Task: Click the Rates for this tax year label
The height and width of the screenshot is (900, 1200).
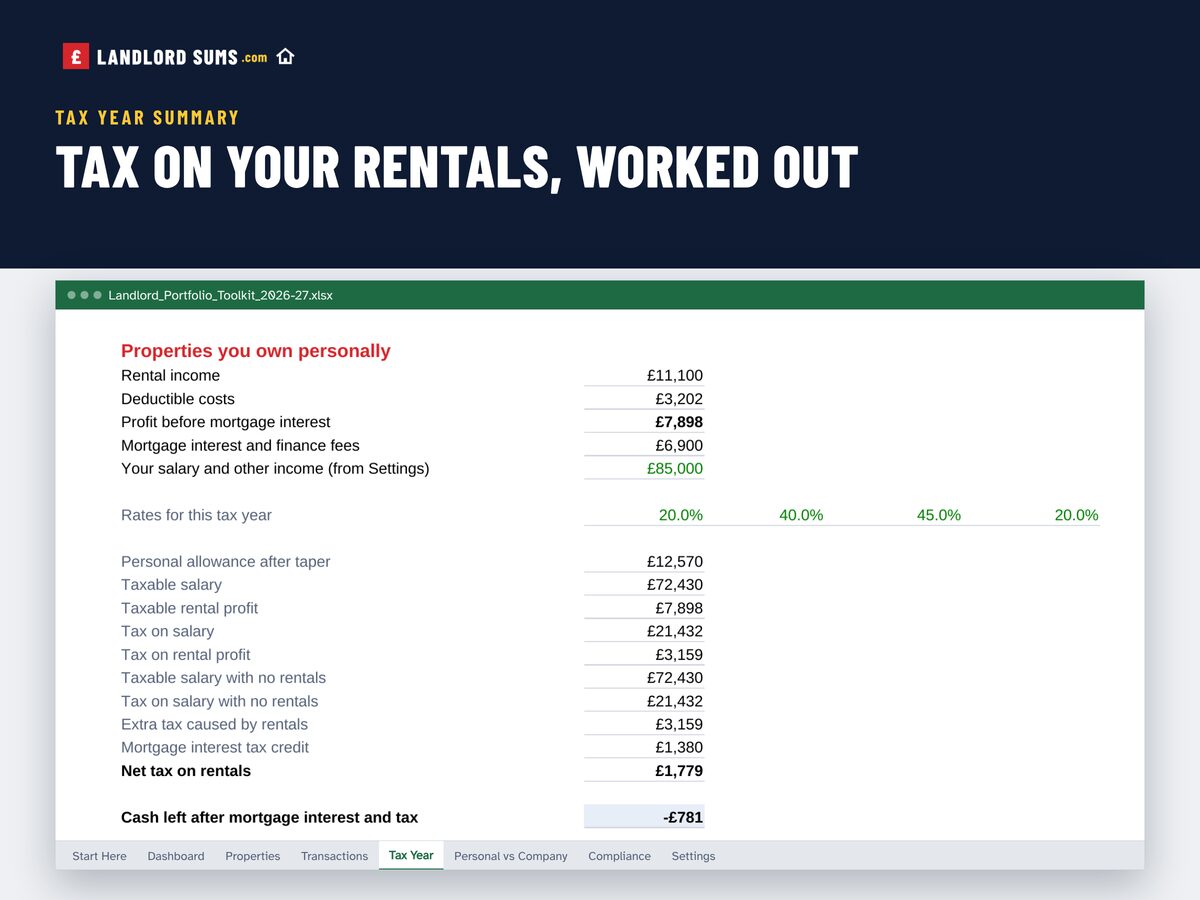Action: [196, 515]
